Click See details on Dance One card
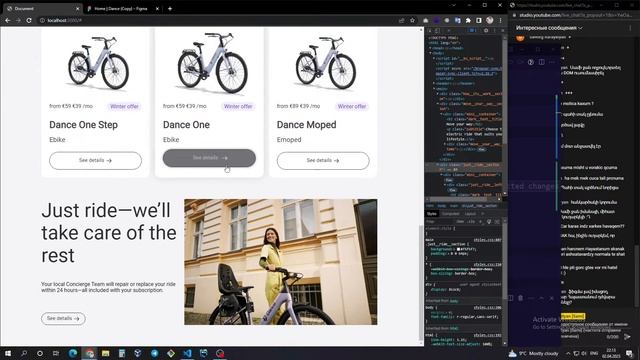The image size is (640, 360). click(209, 158)
